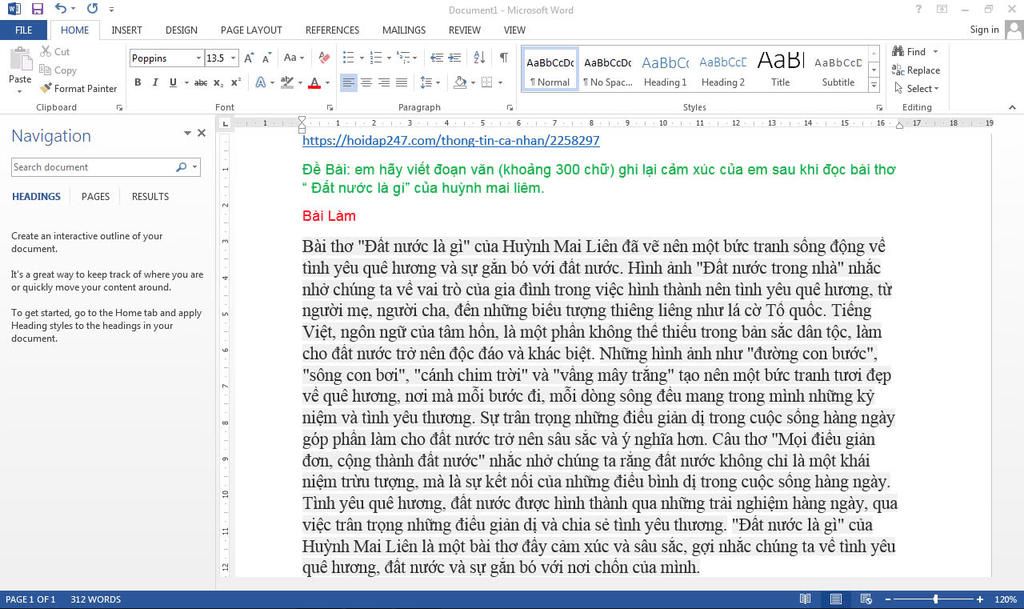
Task: Click the Replace button
Action: coord(916,70)
